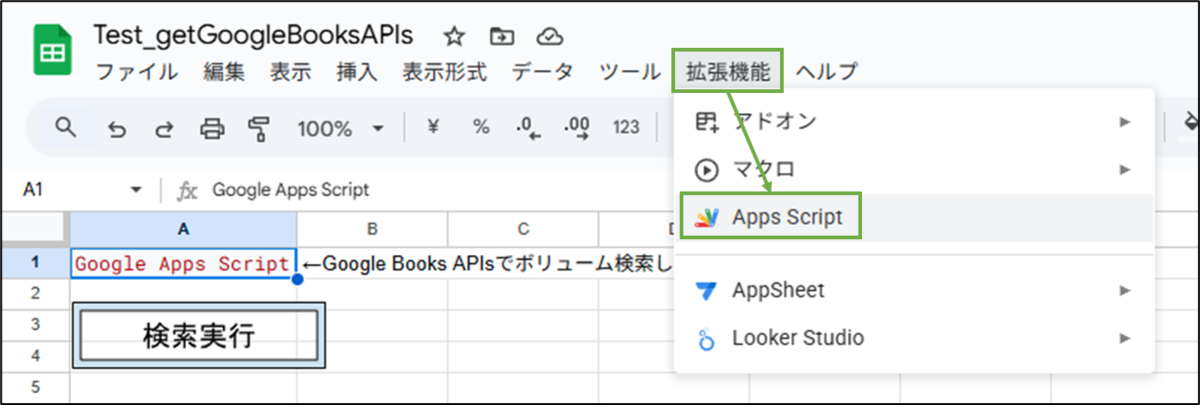
Task: Open the 表示形式 menu
Action: click(x=444, y=71)
